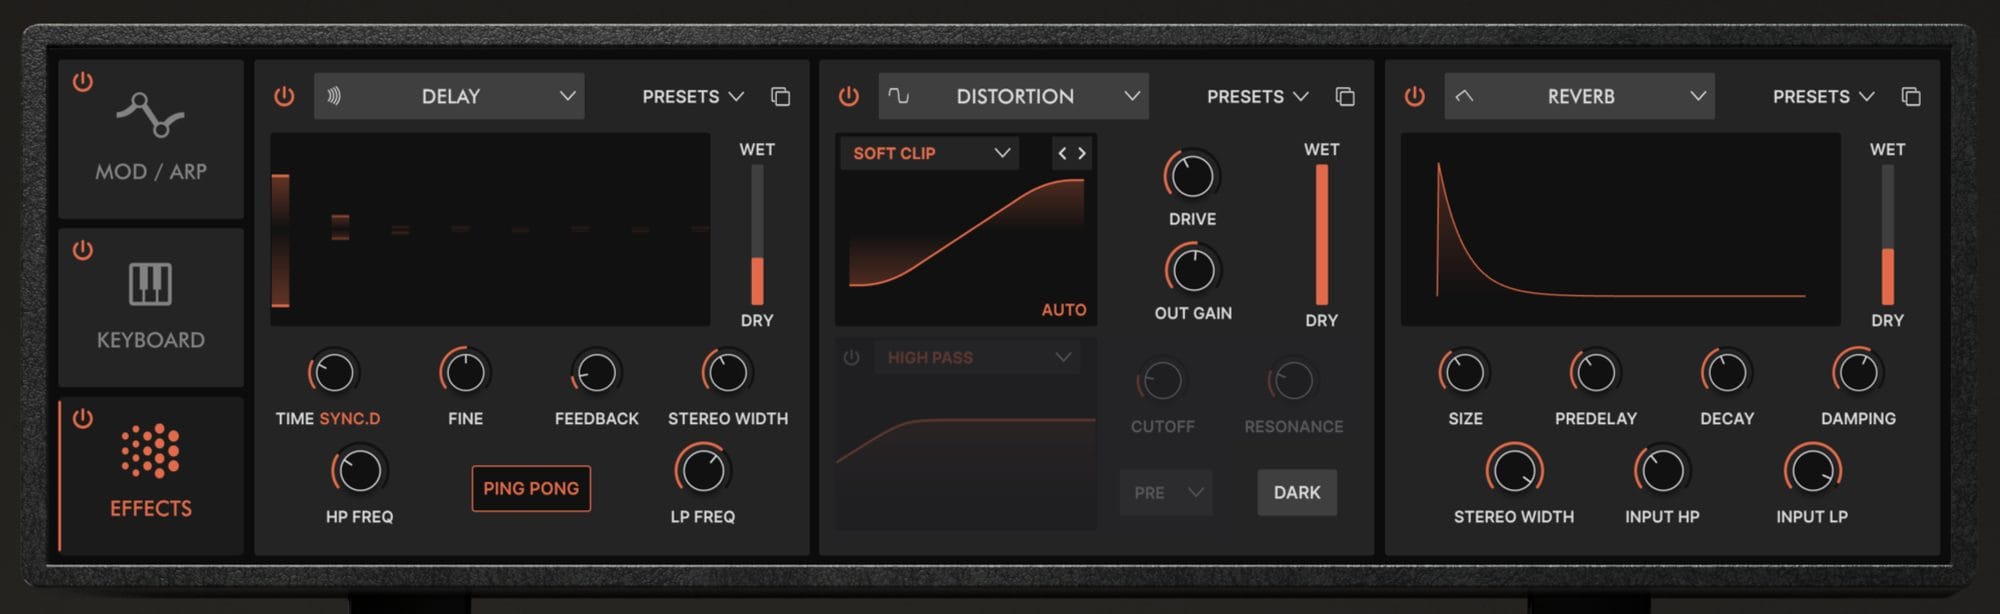Click the copy icon in Reverb panel
2000x614 pixels.
pyautogui.click(x=1910, y=97)
